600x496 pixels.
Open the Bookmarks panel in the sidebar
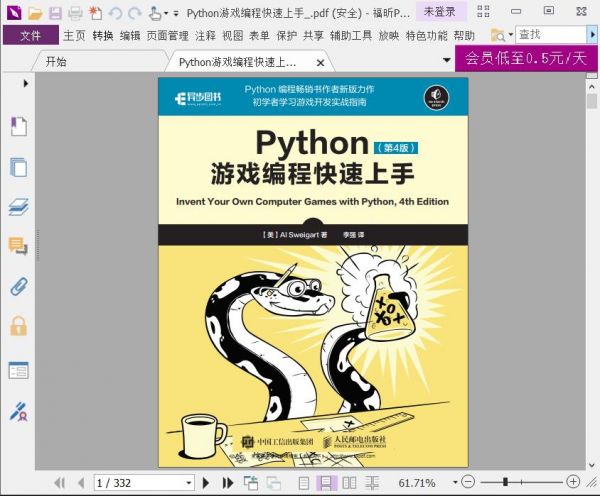coord(18,127)
